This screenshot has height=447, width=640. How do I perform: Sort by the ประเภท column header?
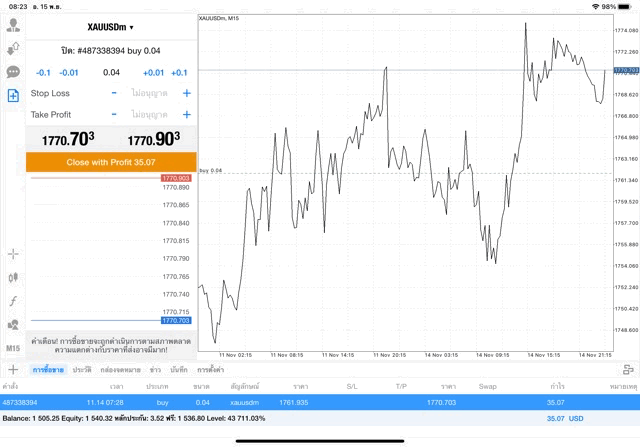pos(157,386)
